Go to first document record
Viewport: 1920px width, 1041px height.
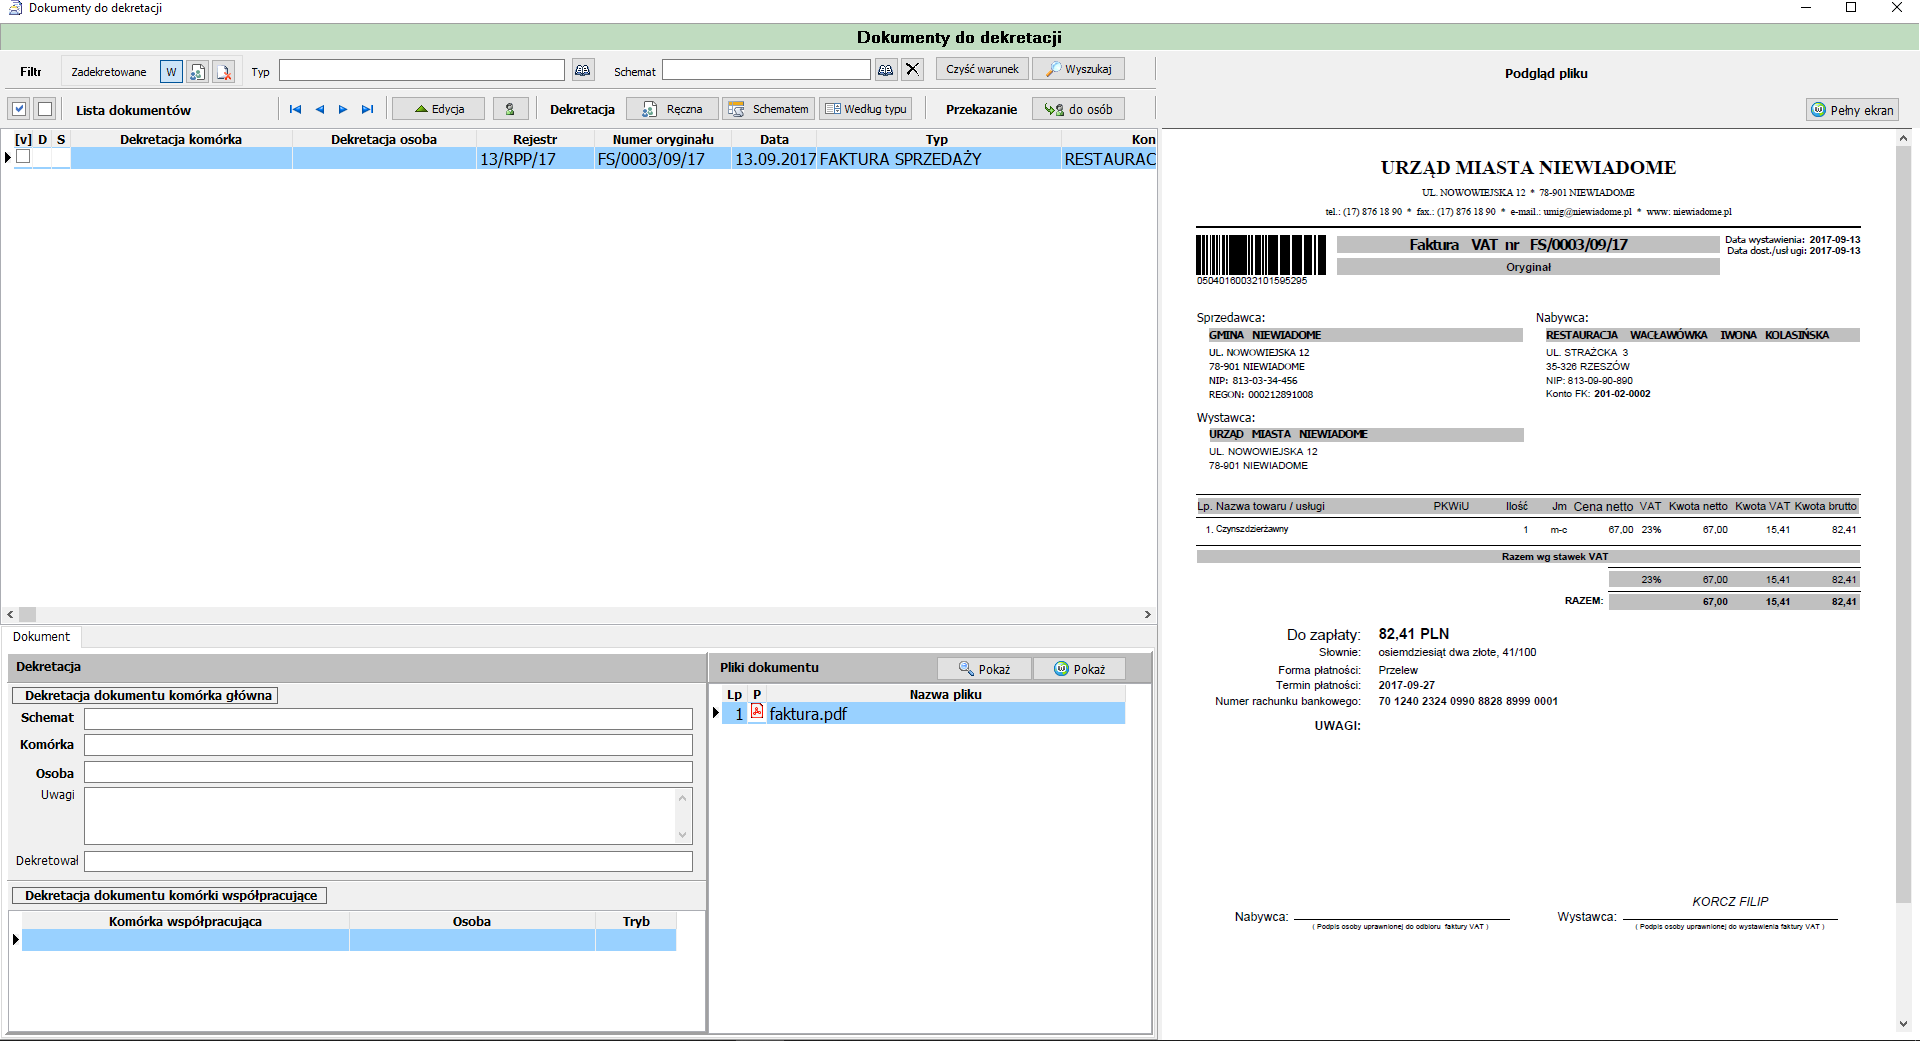point(295,109)
